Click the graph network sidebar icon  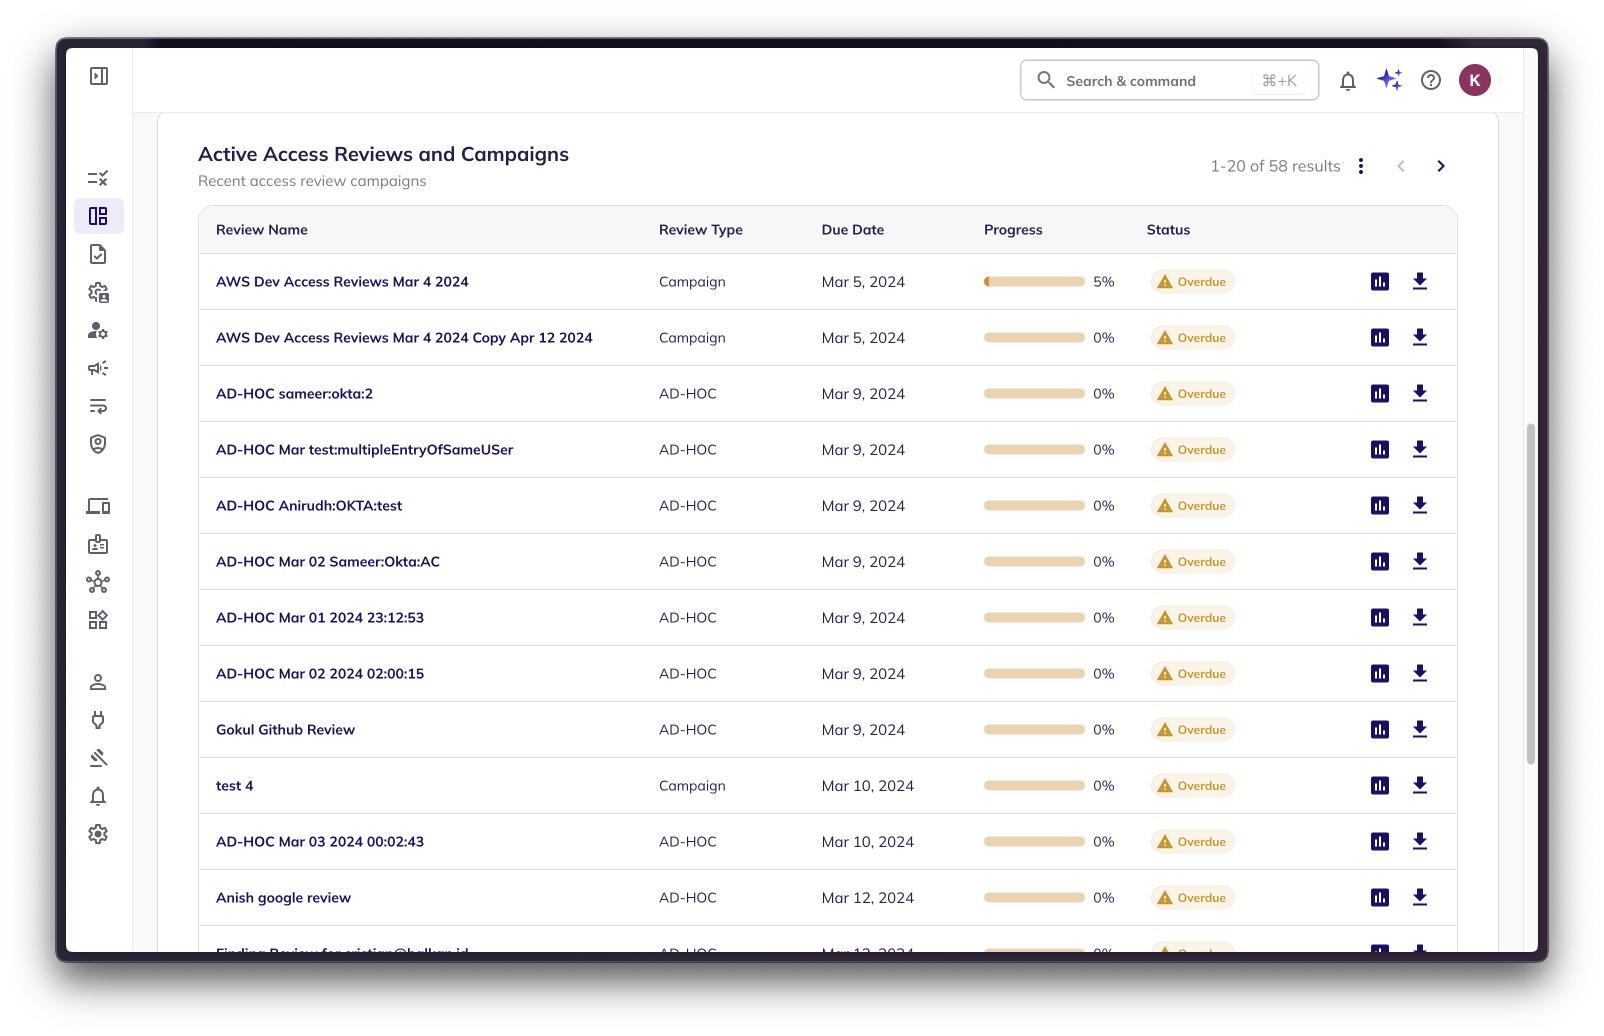click(x=98, y=582)
